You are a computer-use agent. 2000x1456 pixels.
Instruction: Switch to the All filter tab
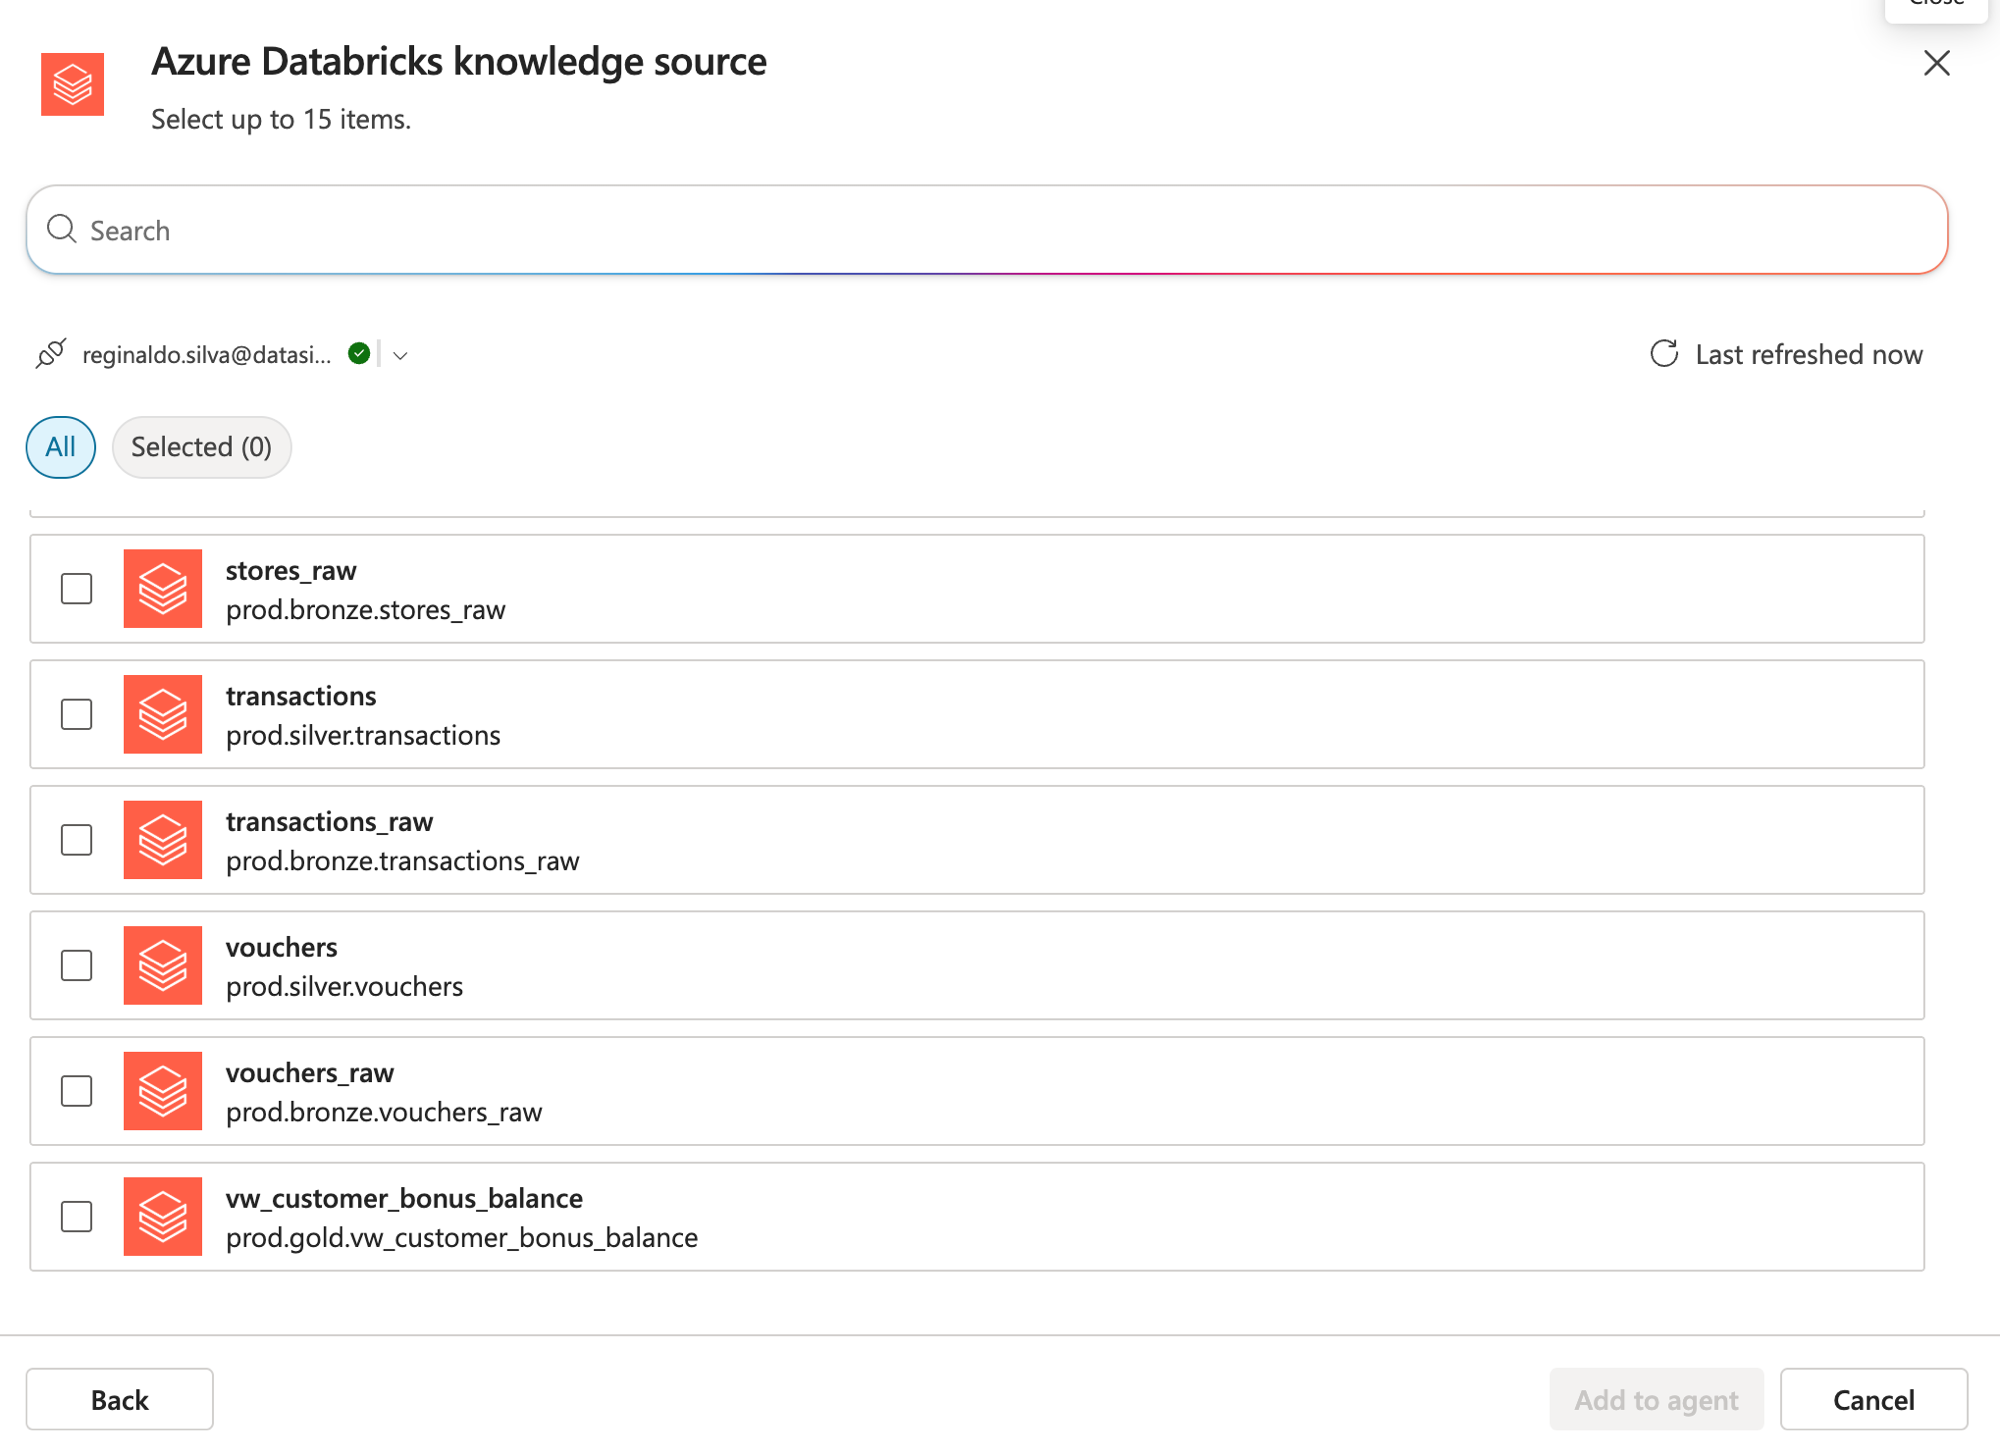[x=61, y=447]
